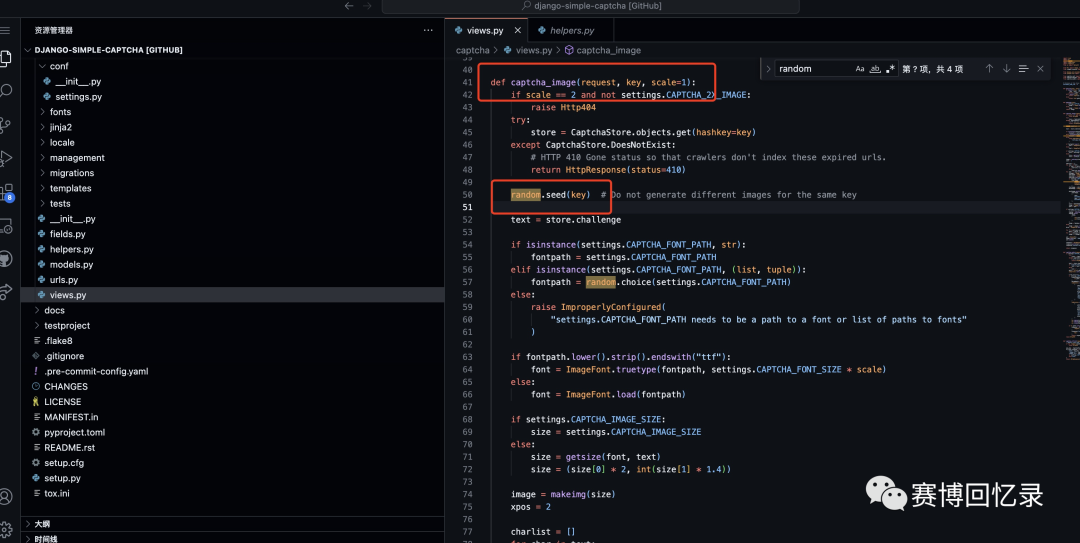Open Run and Debug view
The height and width of the screenshot is (543, 1080).
6,158
